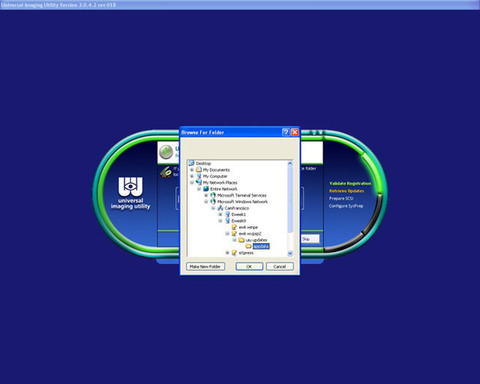Expand the My Documents tree node
Image resolution: width=480 pixels, height=384 pixels.
192,170
